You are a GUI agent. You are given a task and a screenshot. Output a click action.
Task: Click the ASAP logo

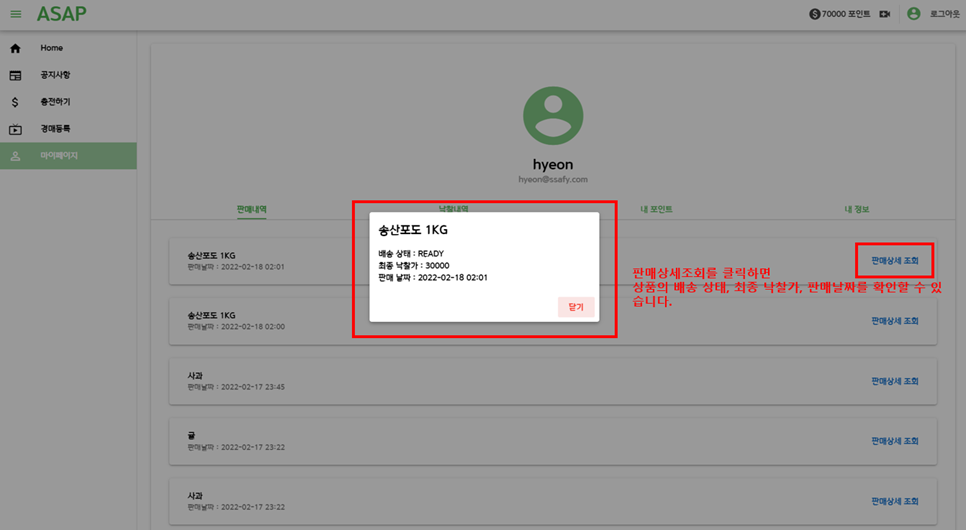pyautogui.click(x=62, y=14)
